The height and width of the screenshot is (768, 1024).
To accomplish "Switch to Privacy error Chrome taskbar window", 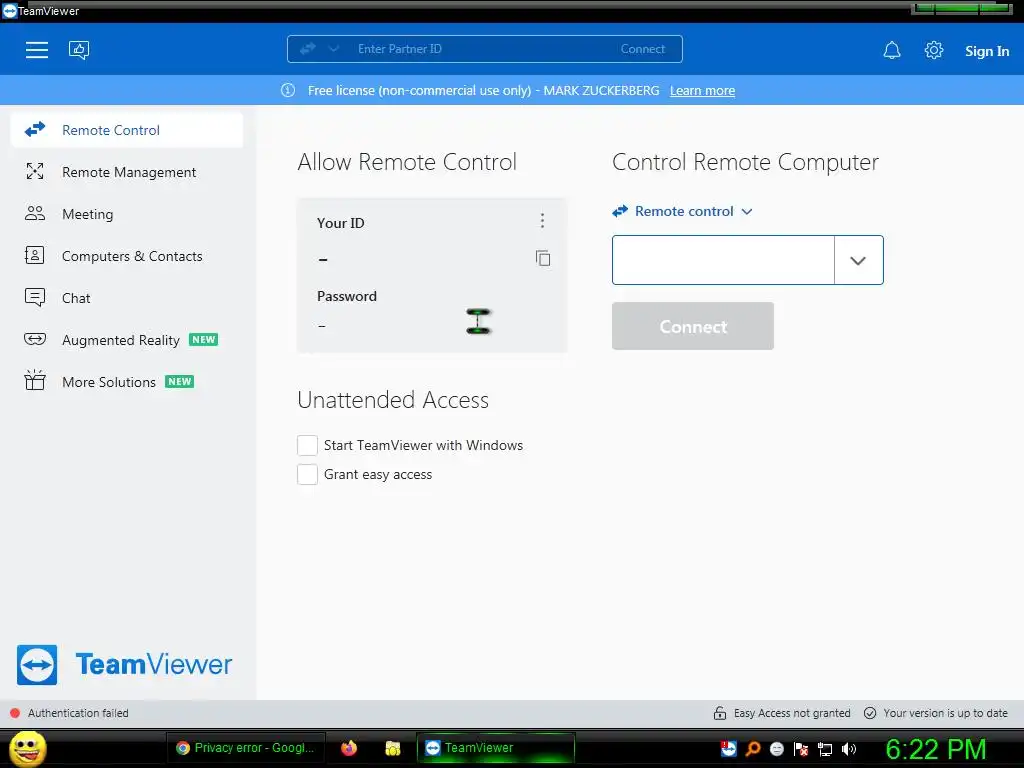I will point(246,748).
